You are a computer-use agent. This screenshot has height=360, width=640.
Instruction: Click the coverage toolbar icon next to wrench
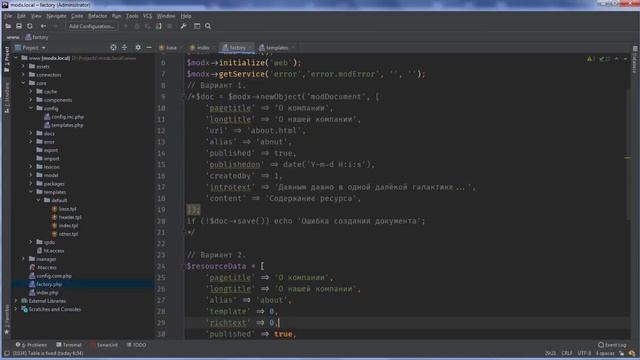click(158, 26)
